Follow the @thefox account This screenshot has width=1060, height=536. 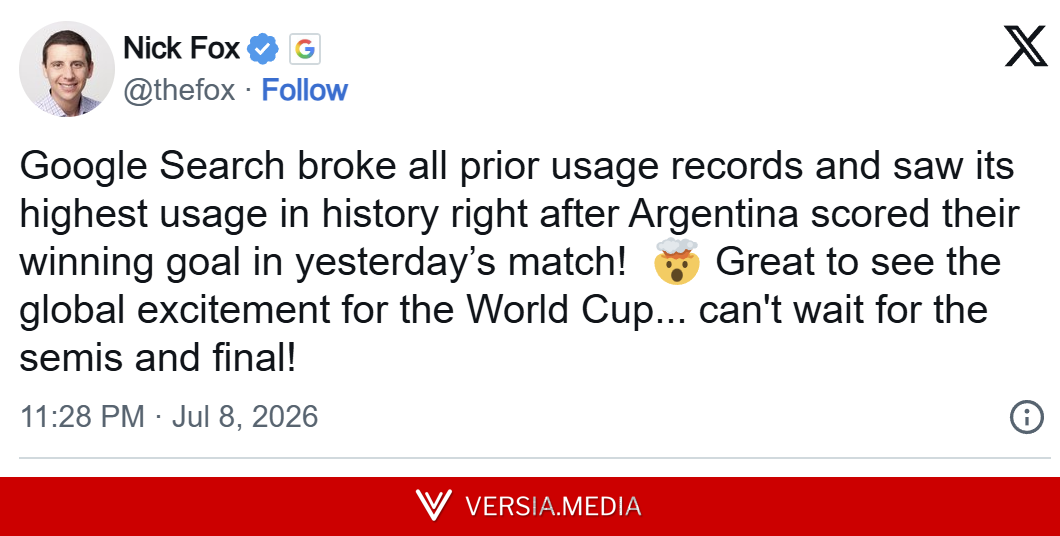point(304,90)
